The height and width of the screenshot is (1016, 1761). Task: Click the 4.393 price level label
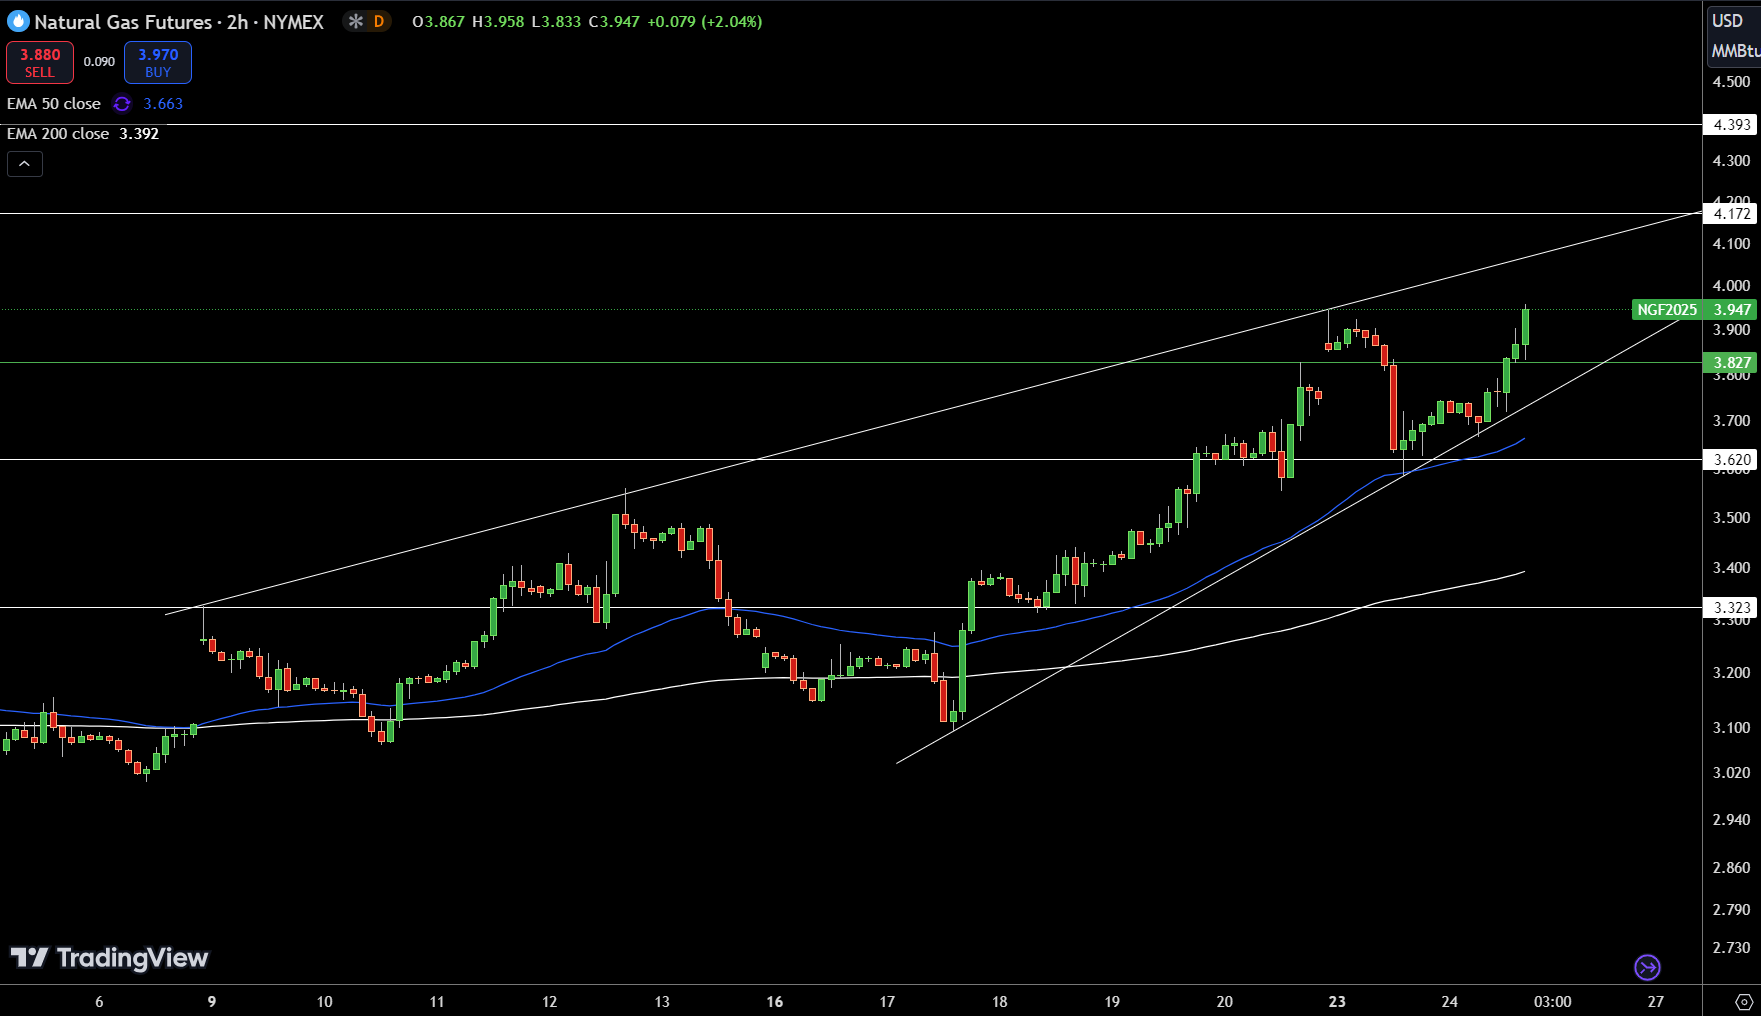pyautogui.click(x=1731, y=125)
